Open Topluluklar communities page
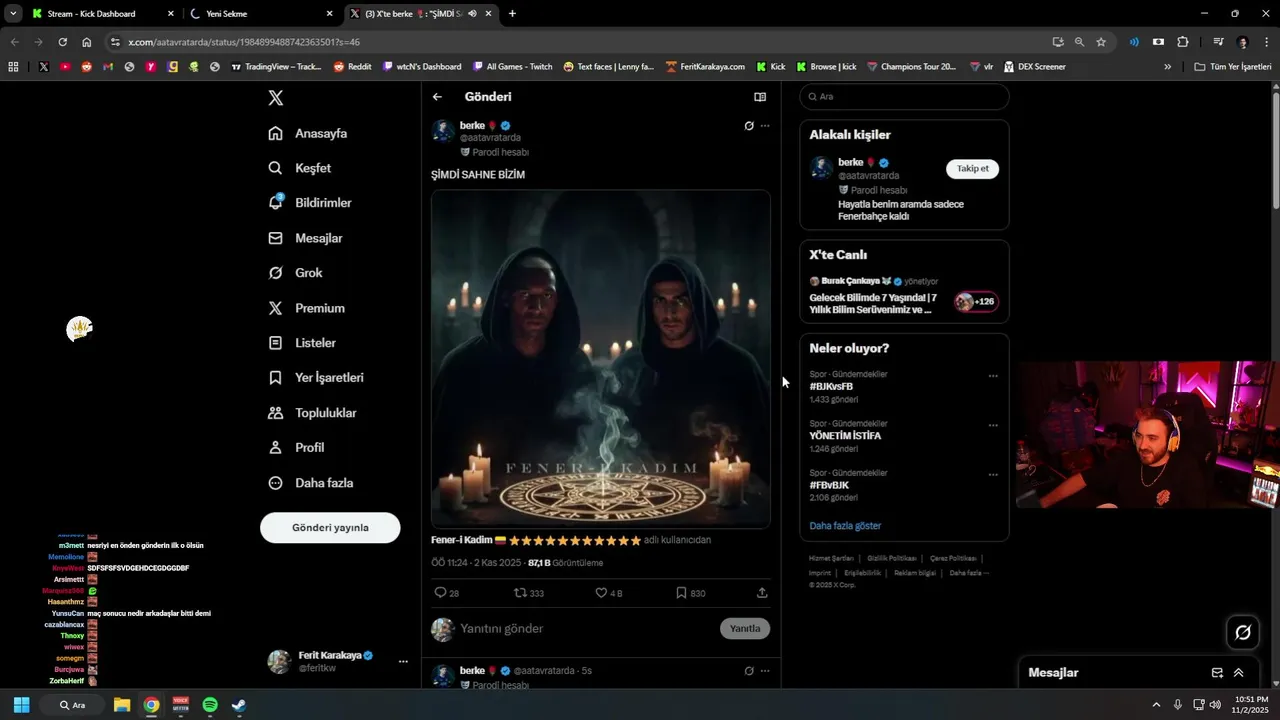1280x720 pixels. (312, 413)
